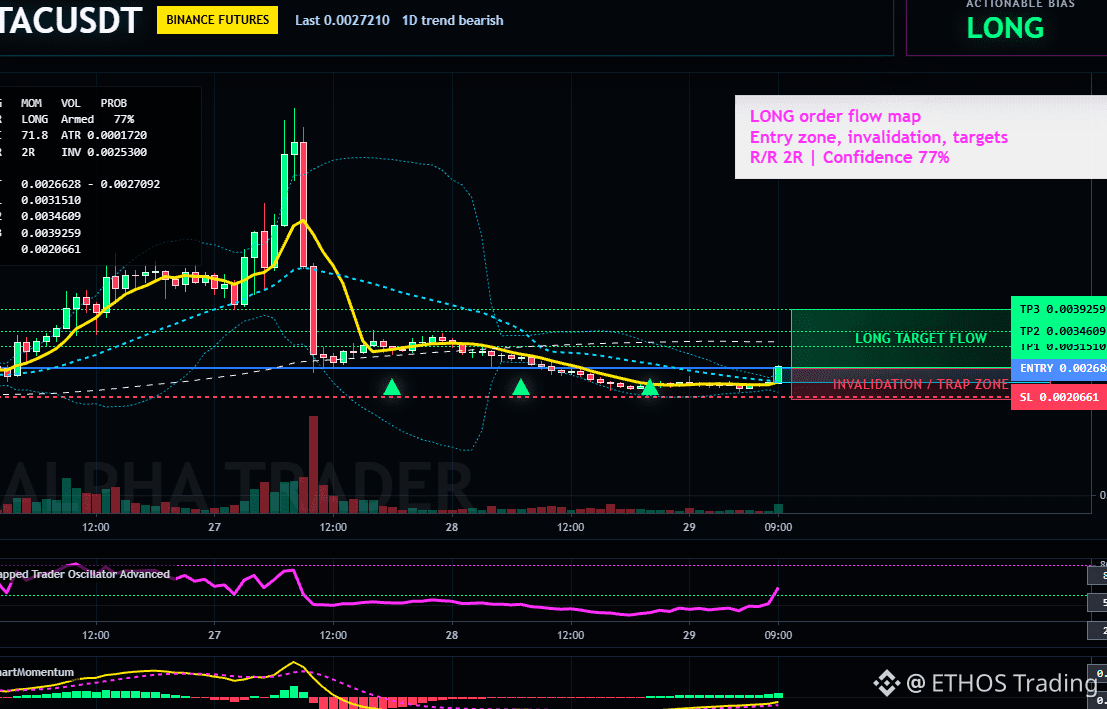This screenshot has height=709, width=1107.
Task: Click the 09:00 label below the volume pane
Action: click(778, 527)
